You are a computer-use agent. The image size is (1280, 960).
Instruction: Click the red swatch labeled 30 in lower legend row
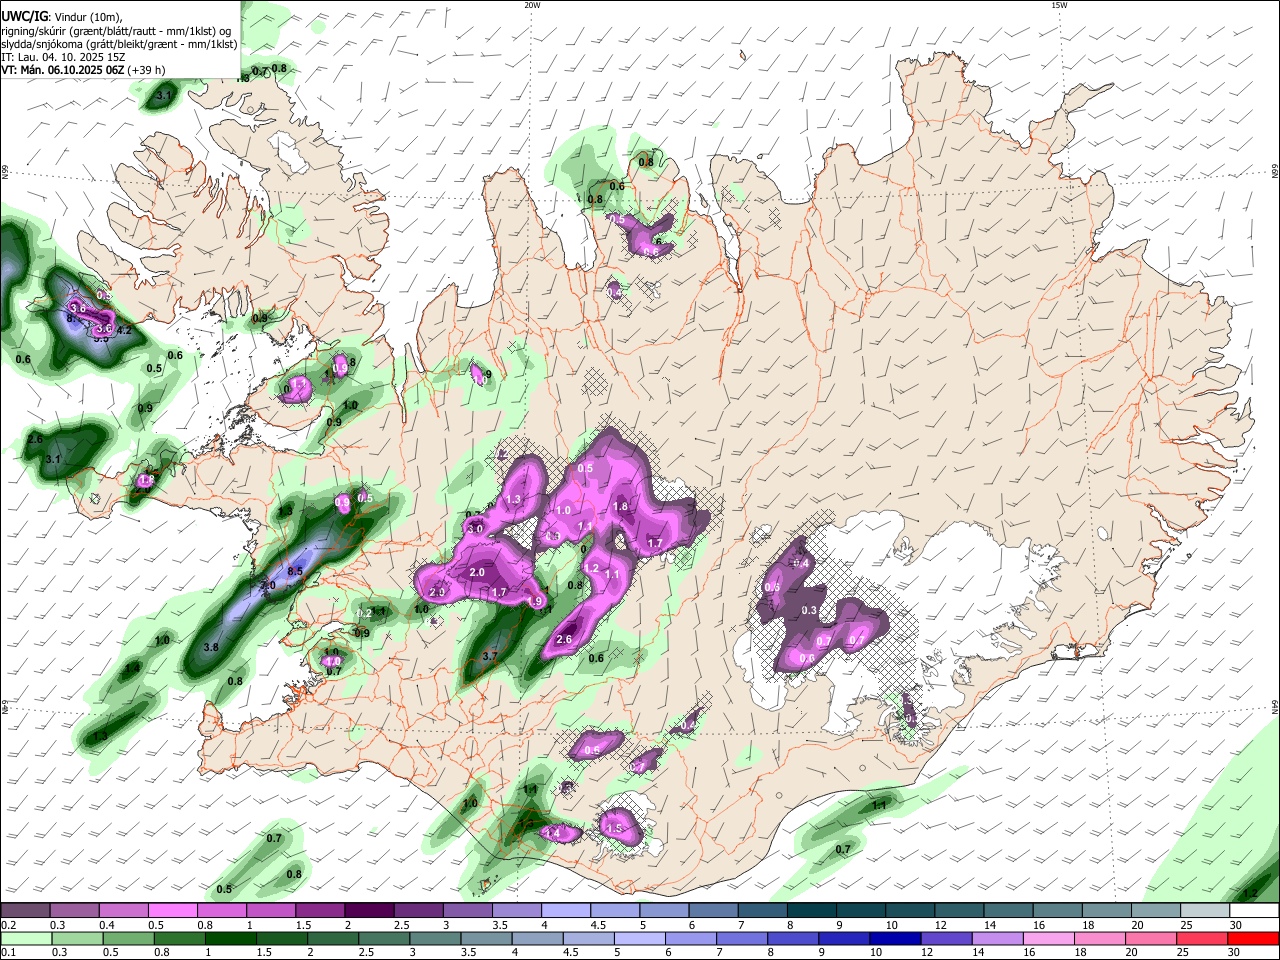pos(1253,938)
